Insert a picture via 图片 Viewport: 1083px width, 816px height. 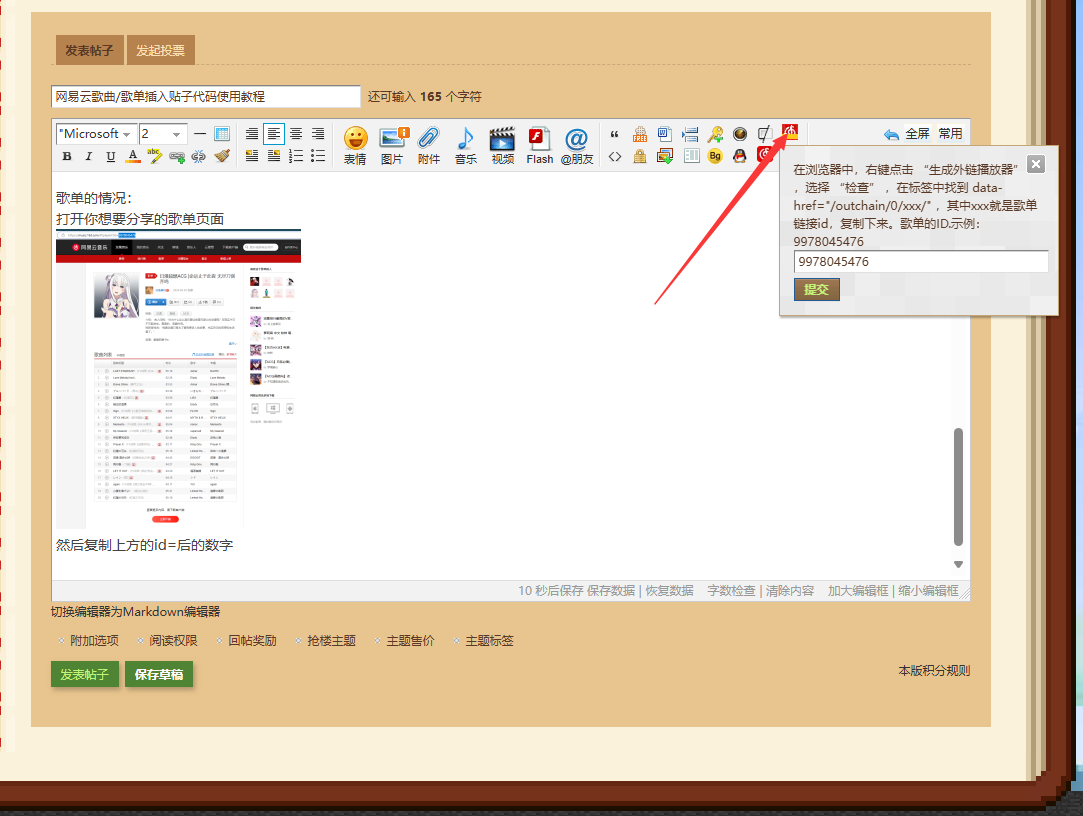coord(392,145)
